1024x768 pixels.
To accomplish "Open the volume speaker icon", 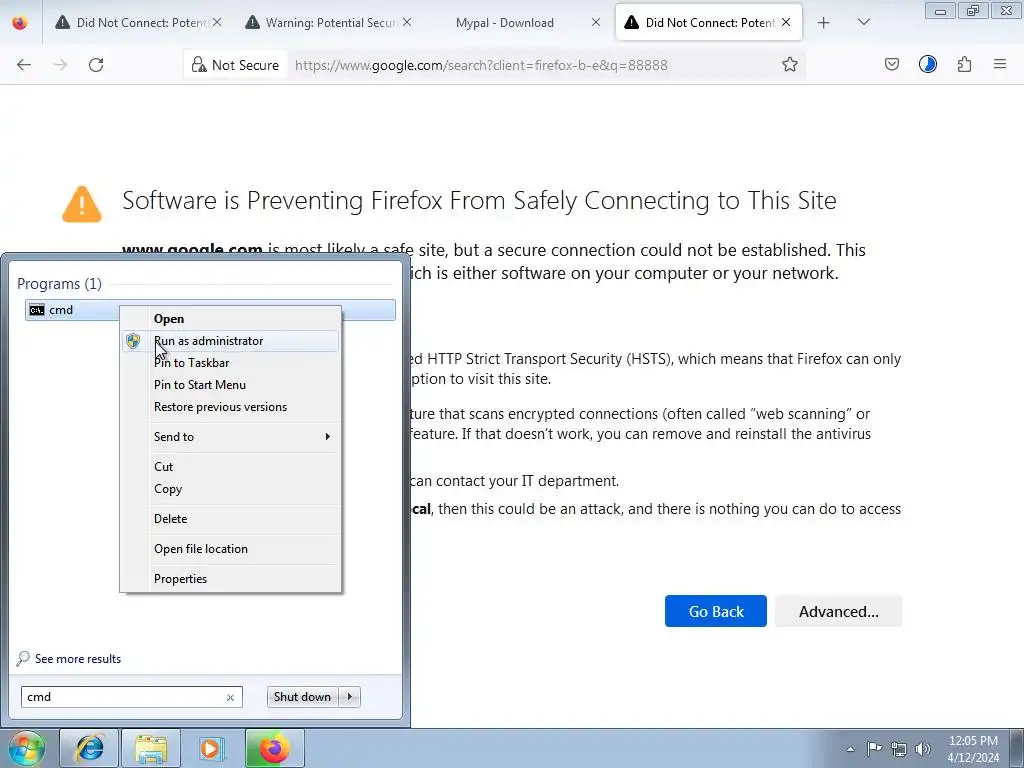I will [x=923, y=749].
